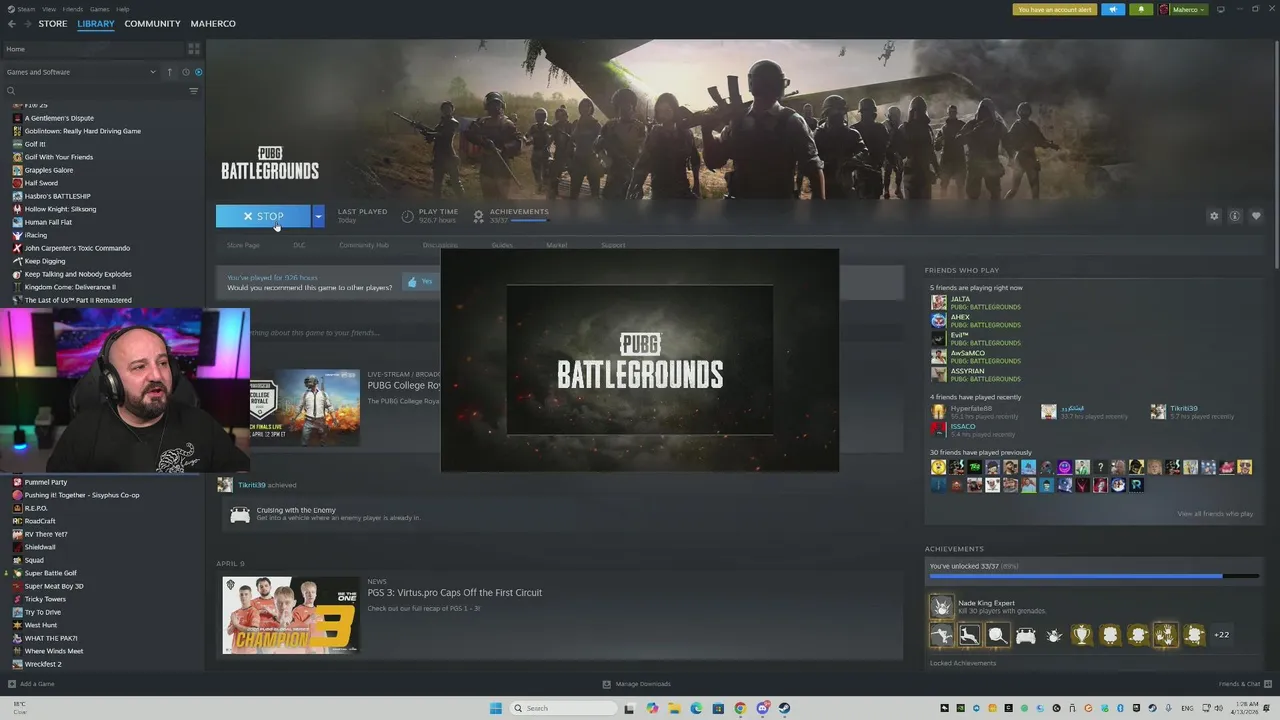Screen dimensions: 1280x720
Task: Open the Friends menu
Action: click(x=73, y=9)
